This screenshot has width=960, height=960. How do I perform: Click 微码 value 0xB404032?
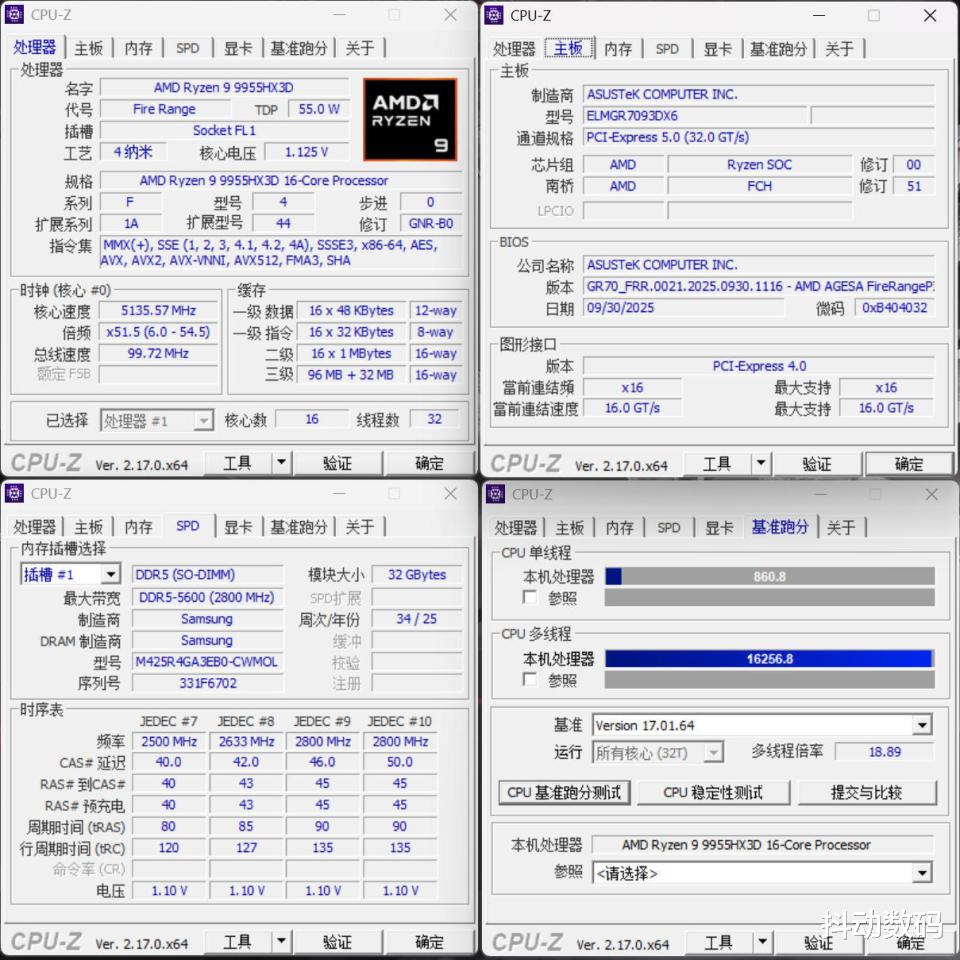(895, 307)
